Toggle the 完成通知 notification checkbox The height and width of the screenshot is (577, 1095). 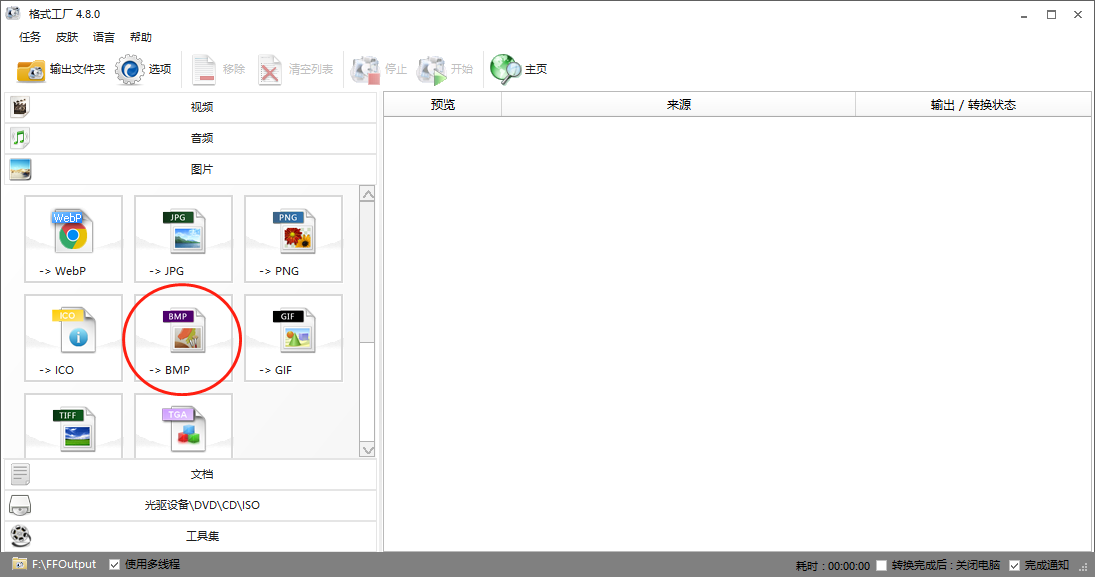click(x=1015, y=565)
